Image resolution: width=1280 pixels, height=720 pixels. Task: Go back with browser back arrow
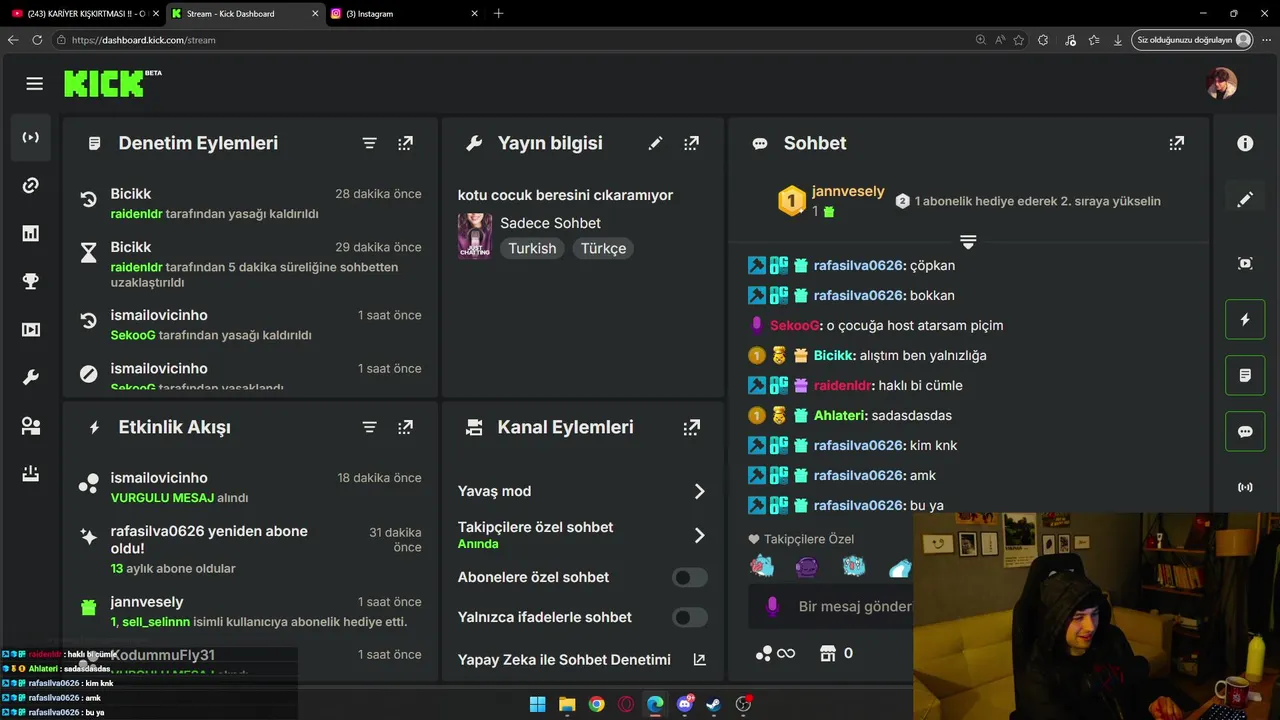(x=13, y=40)
